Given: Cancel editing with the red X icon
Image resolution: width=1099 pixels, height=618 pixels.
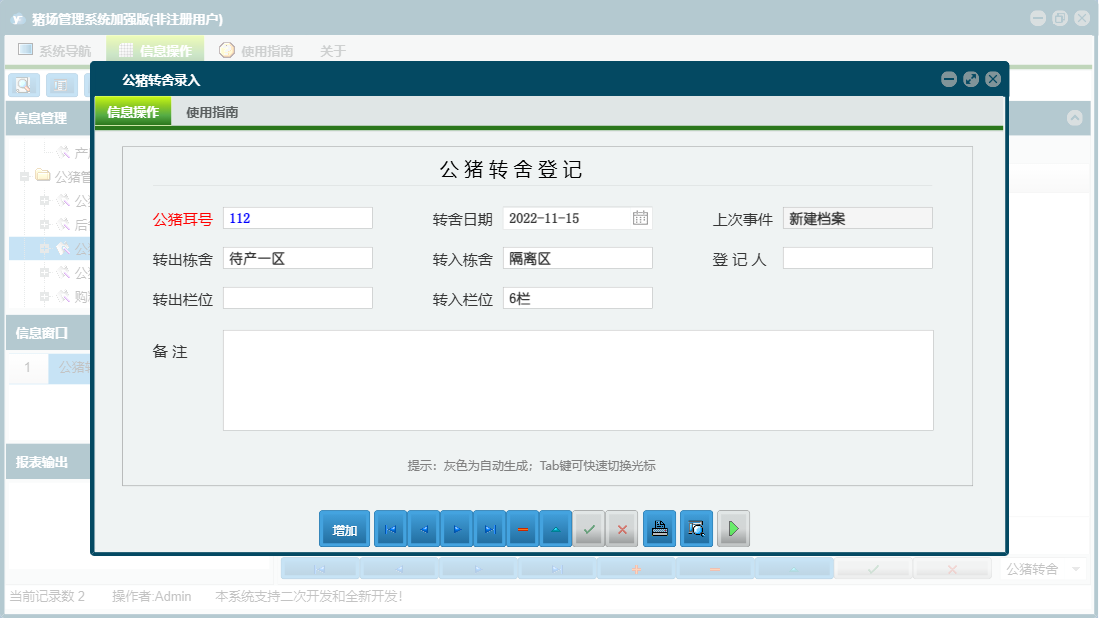Looking at the screenshot, I should (622, 528).
